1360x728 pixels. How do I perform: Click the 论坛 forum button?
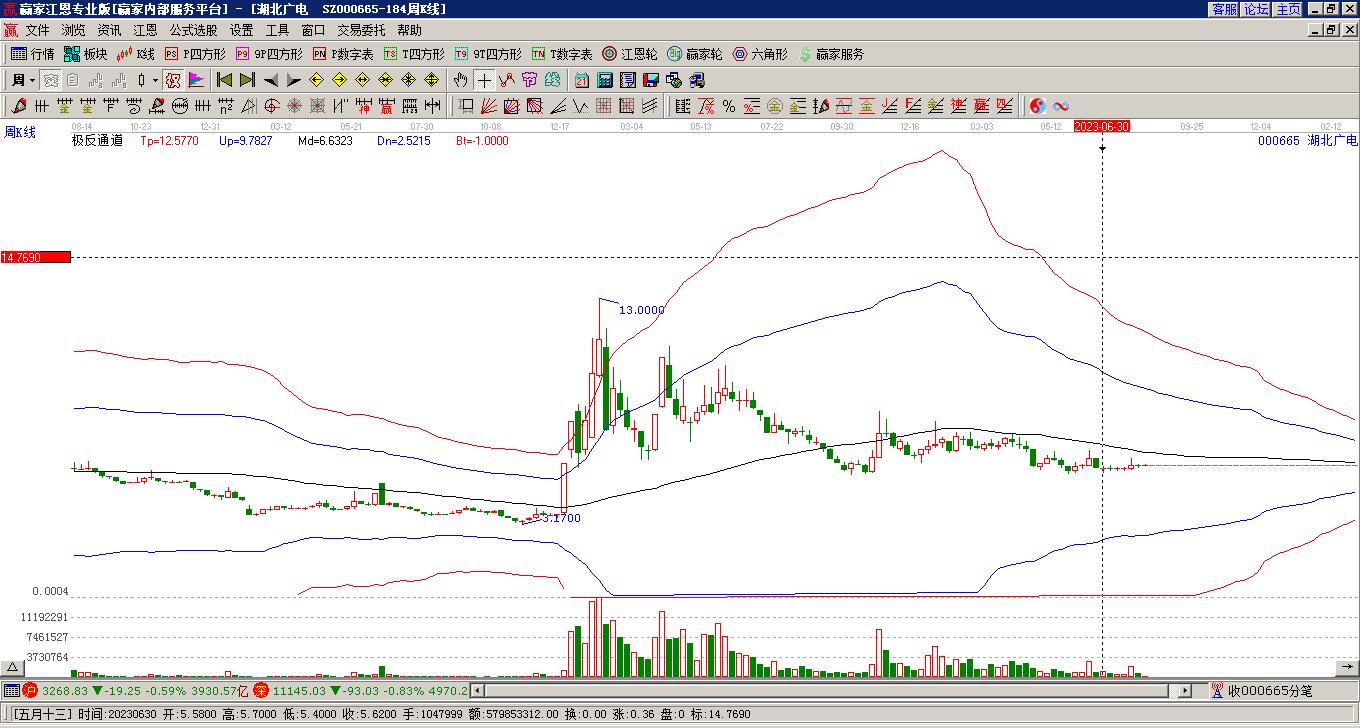click(1256, 9)
